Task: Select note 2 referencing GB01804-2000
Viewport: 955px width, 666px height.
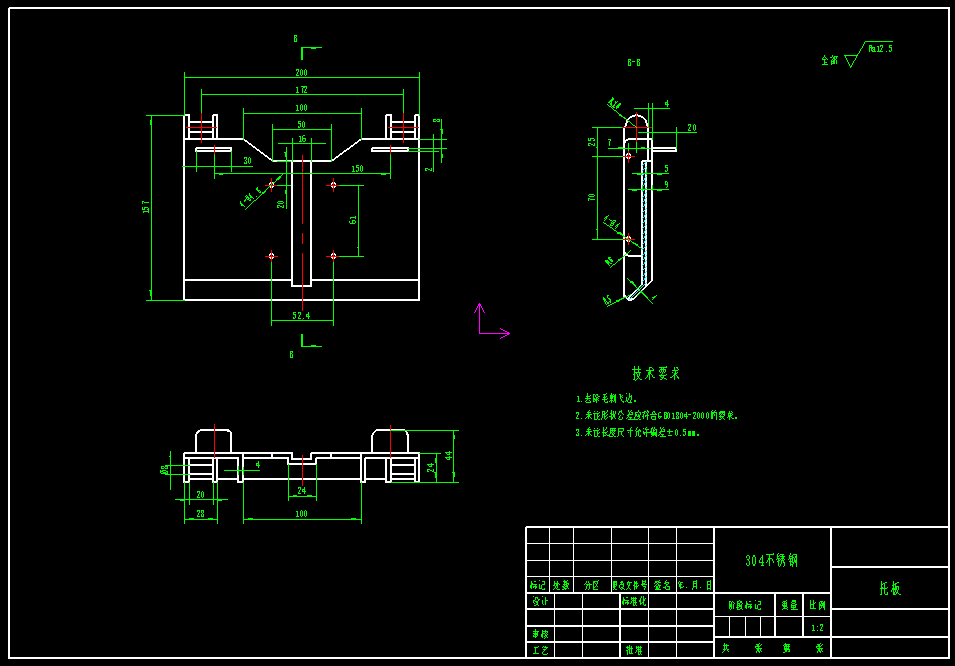Action: 657,416
